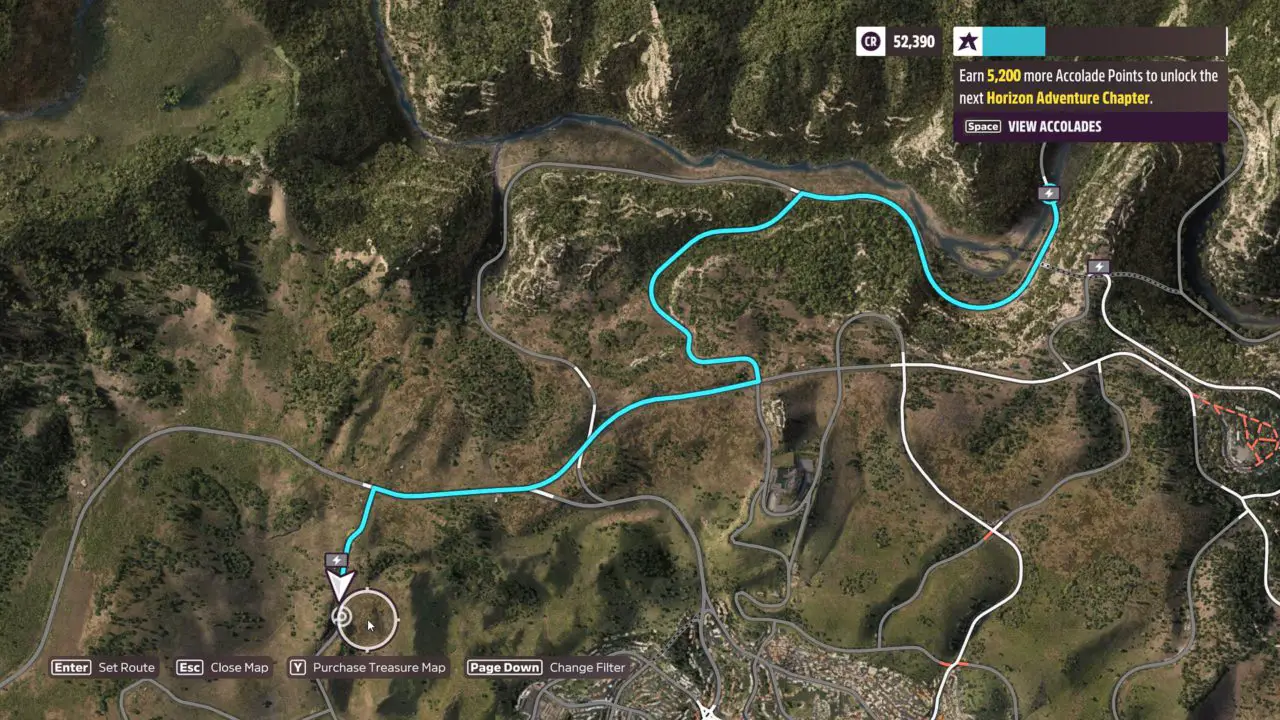Screen dimensions: 1280x720
Task: Click the CR credits icon
Action: click(x=871, y=42)
